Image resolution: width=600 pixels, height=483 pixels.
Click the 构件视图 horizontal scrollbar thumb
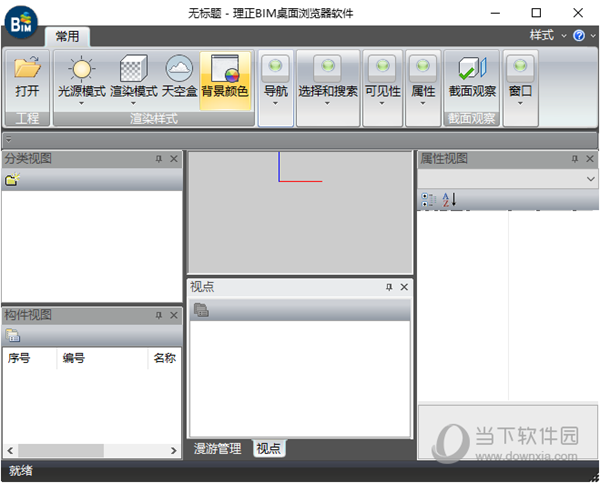(61, 450)
